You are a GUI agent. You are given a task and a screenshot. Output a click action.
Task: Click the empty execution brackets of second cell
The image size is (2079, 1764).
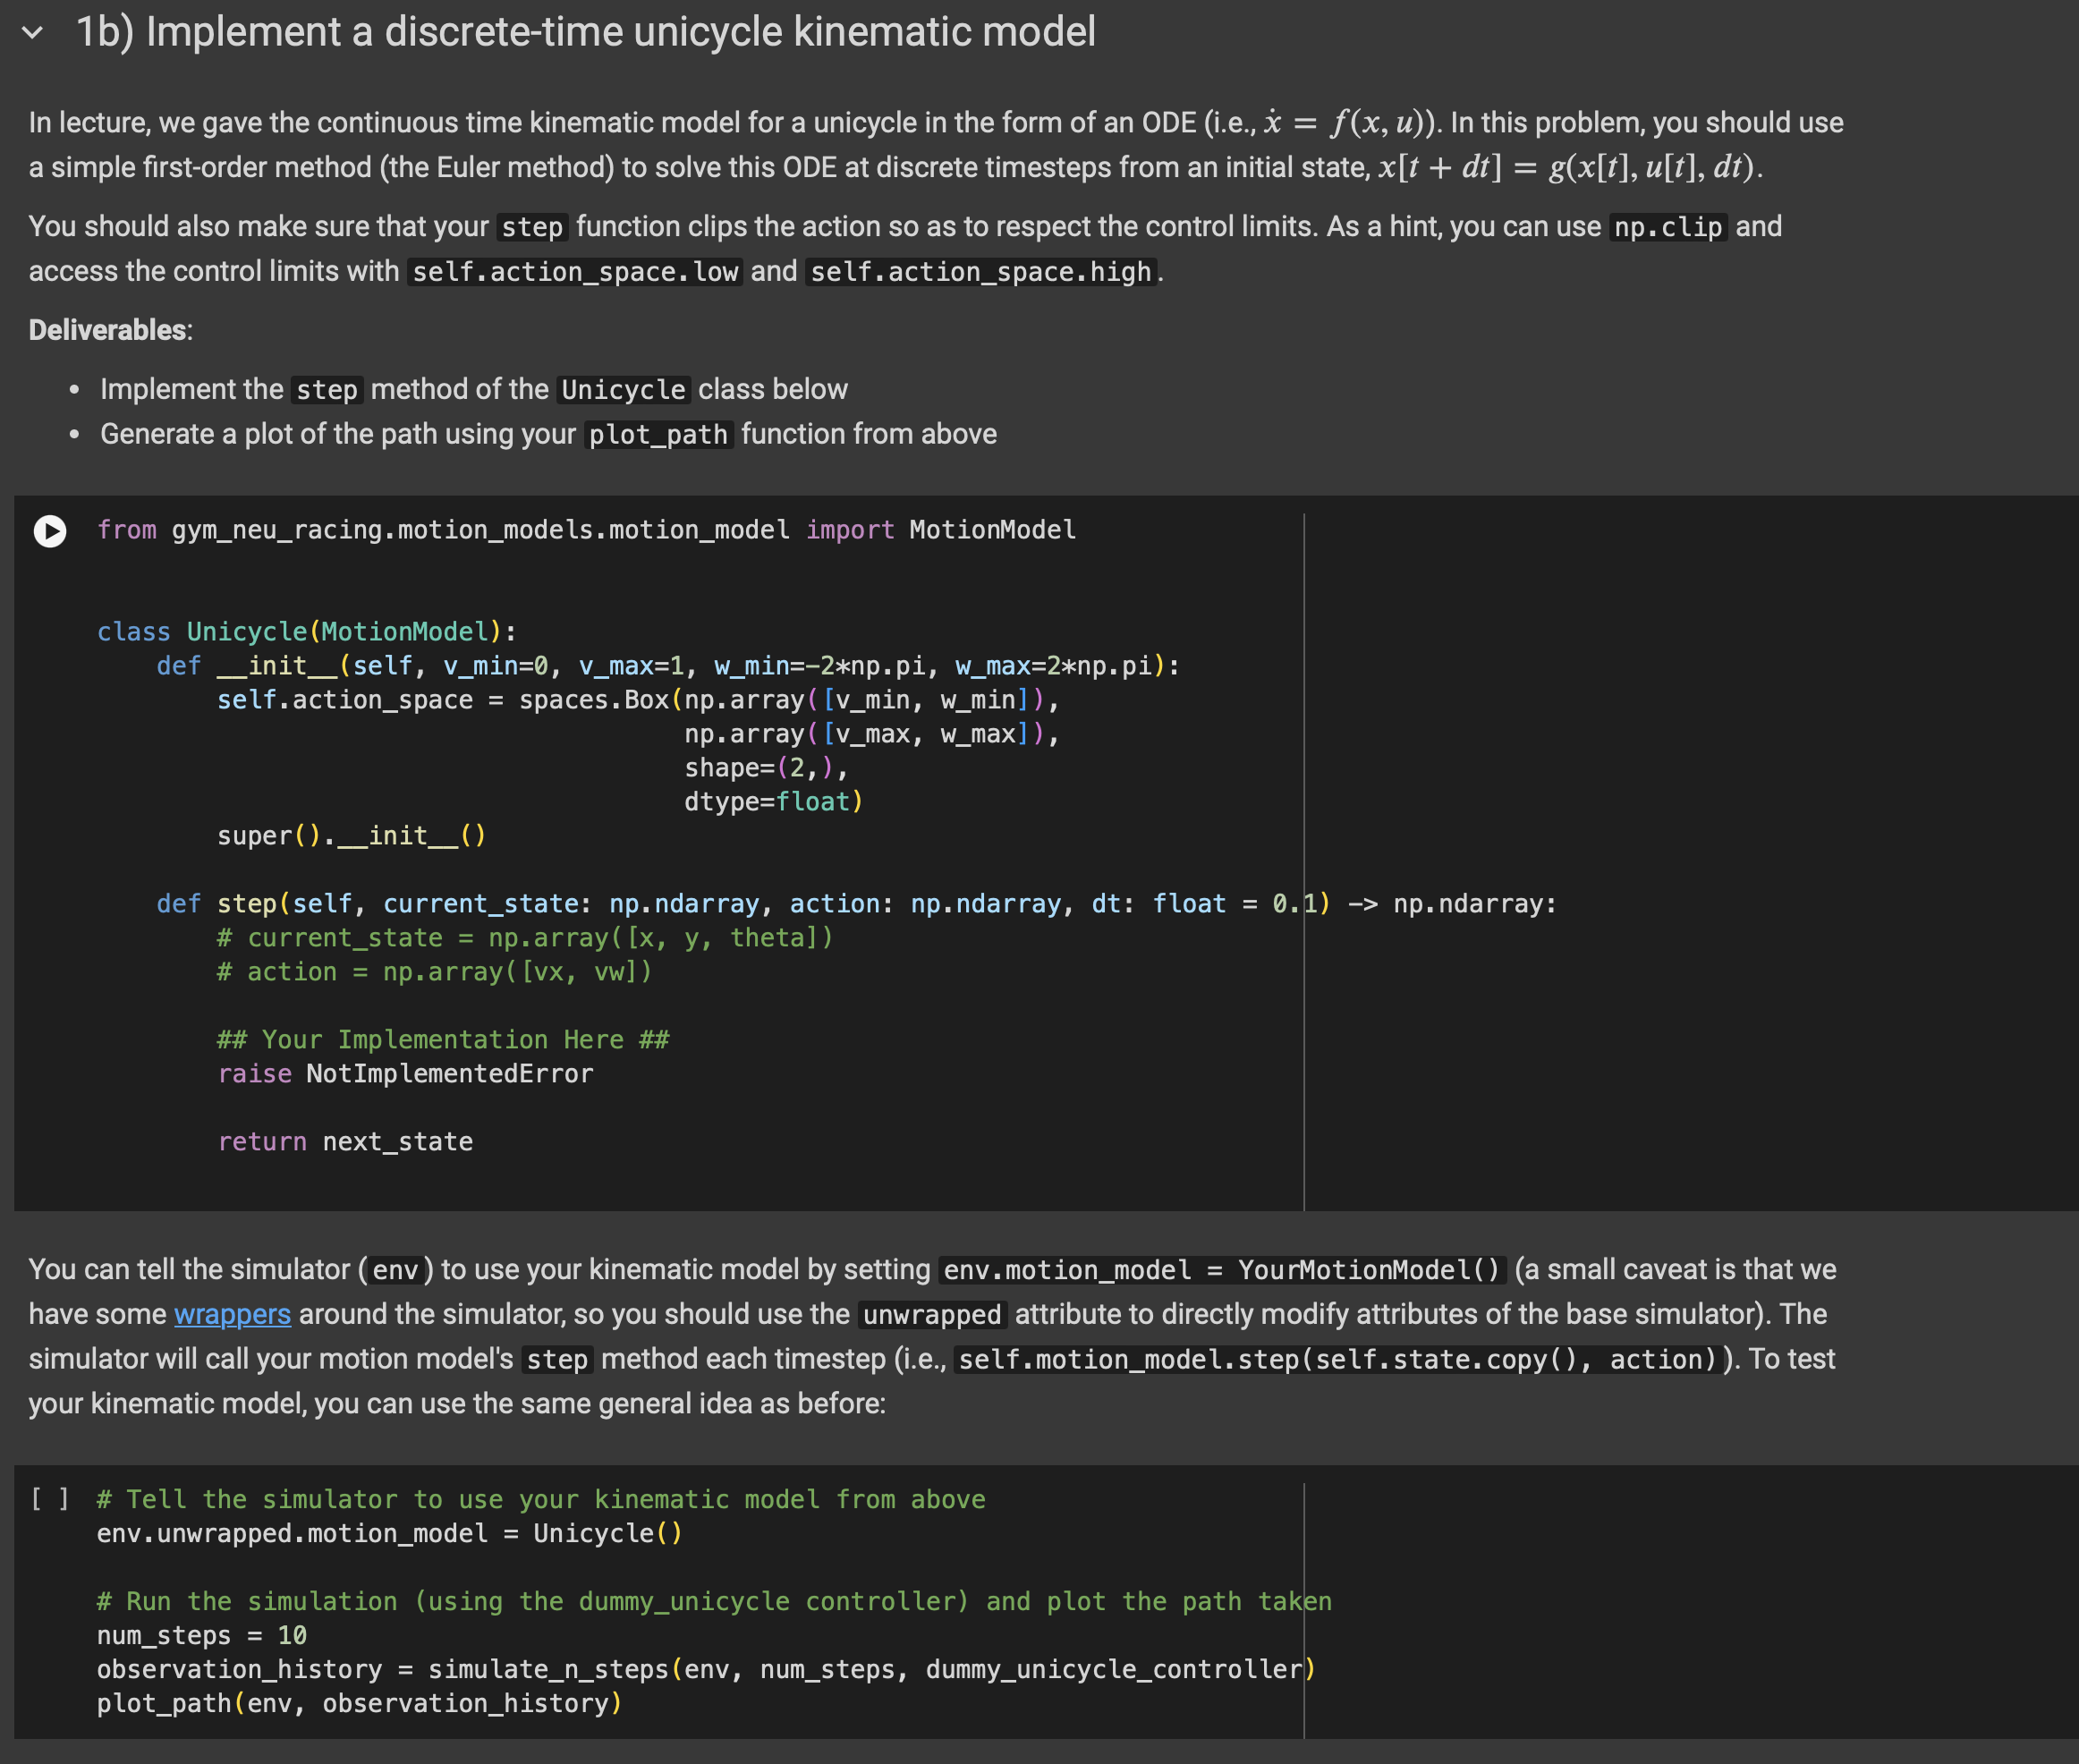[x=49, y=1498]
